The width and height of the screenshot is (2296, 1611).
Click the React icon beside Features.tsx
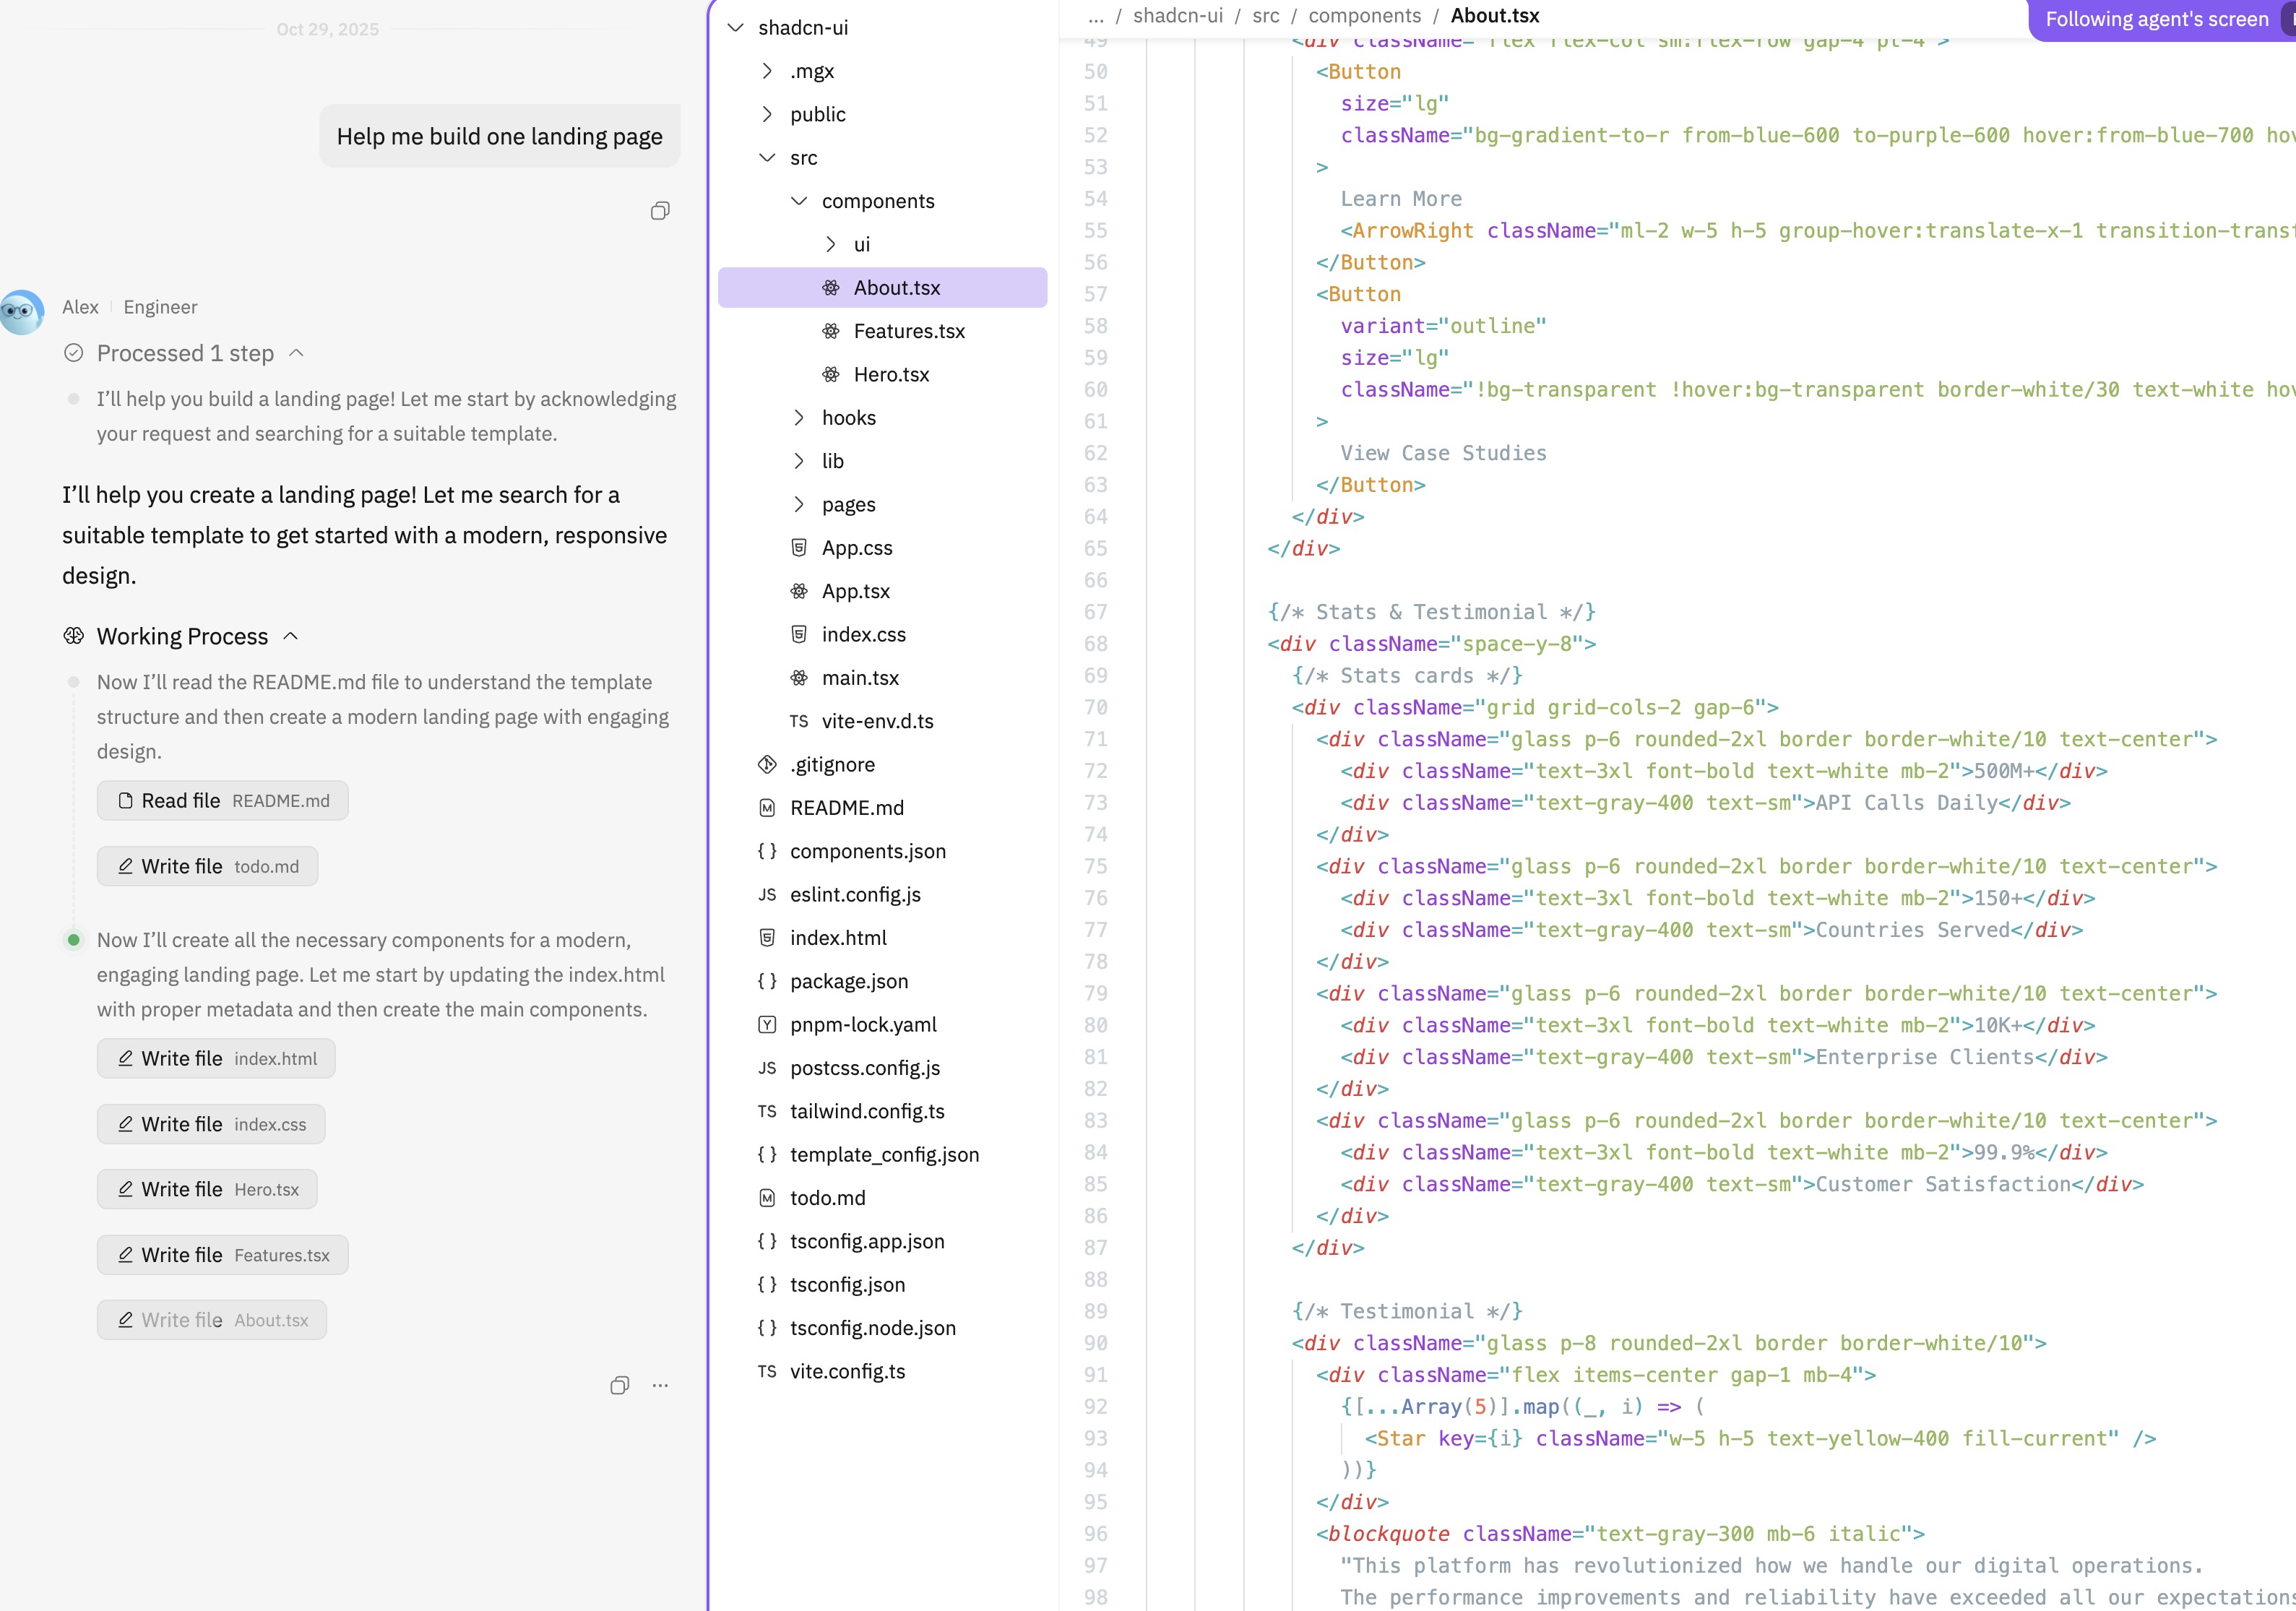[x=831, y=331]
